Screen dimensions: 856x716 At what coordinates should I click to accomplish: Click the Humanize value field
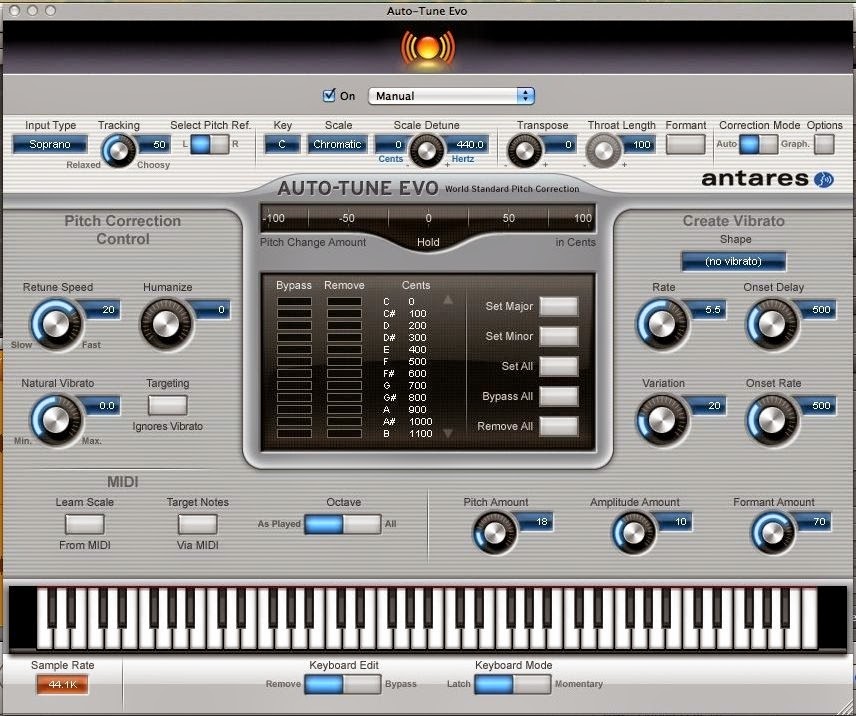[213, 309]
